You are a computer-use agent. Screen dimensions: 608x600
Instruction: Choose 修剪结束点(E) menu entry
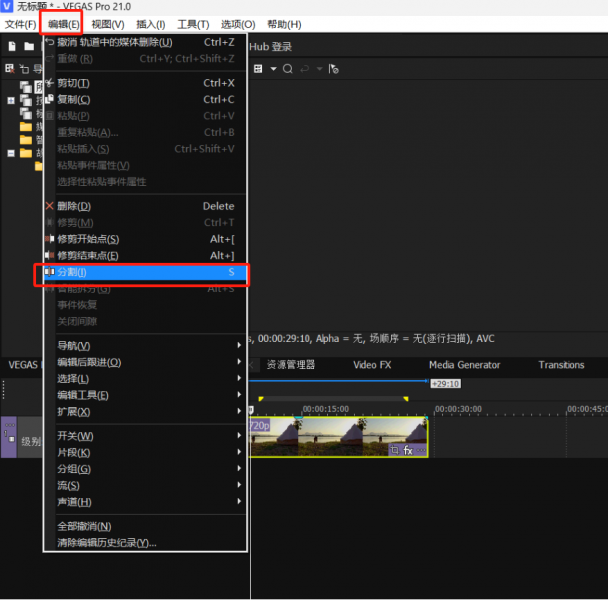(x=145, y=256)
